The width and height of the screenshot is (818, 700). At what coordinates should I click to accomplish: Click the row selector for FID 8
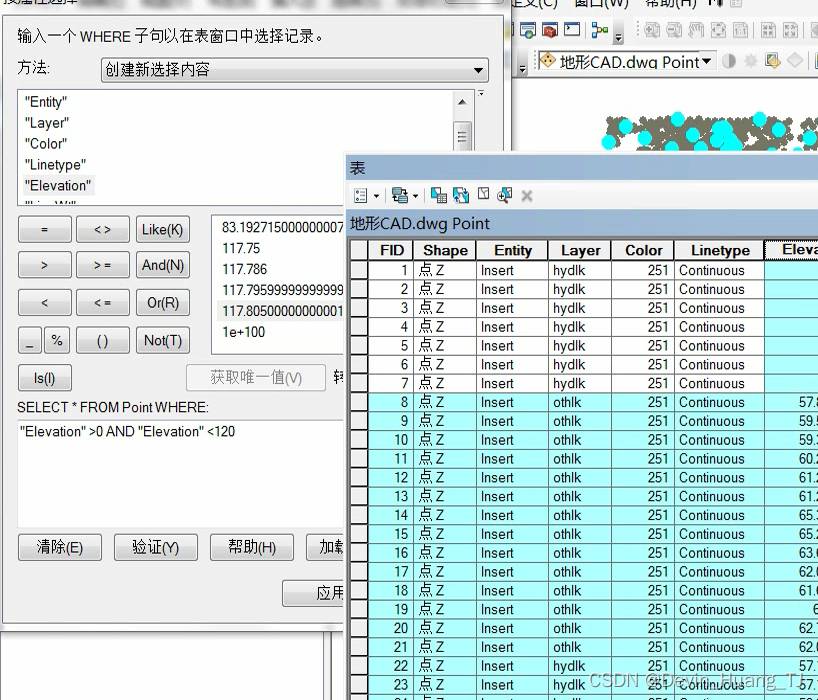pyautogui.click(x=359, y=402)
